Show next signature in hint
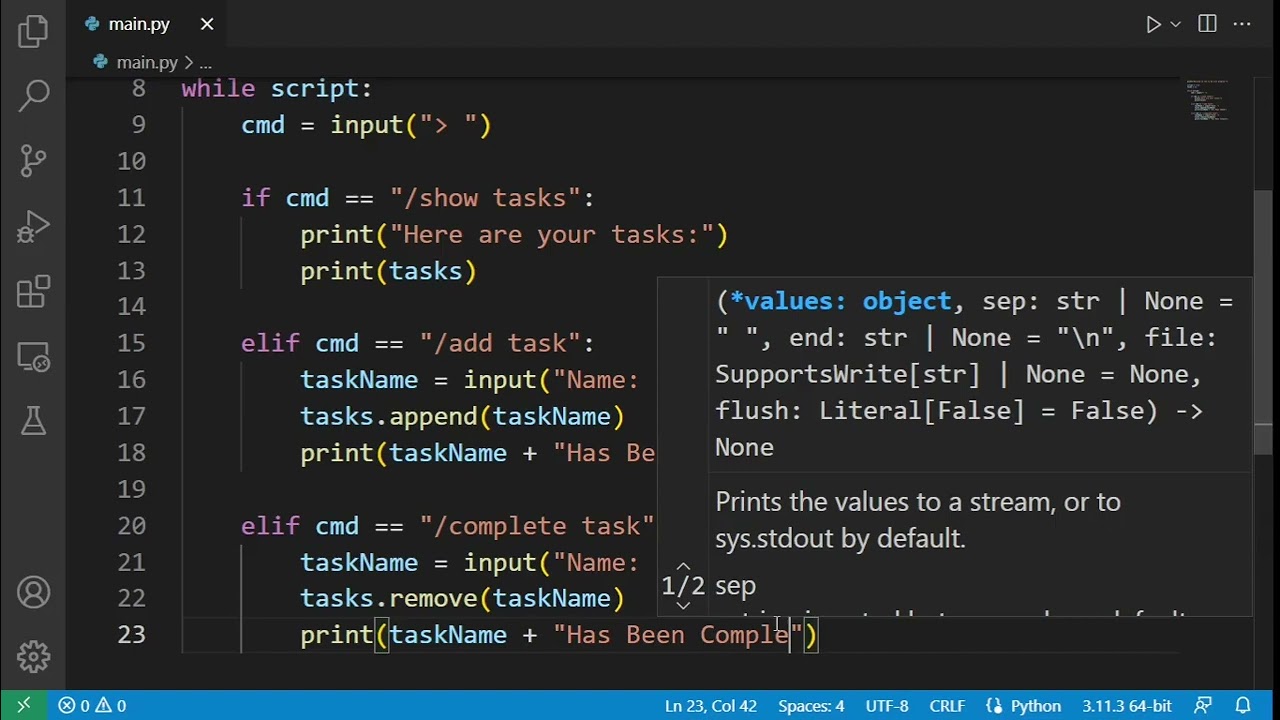This screenshot has width=1280, height=720. [x=683, y=605]
